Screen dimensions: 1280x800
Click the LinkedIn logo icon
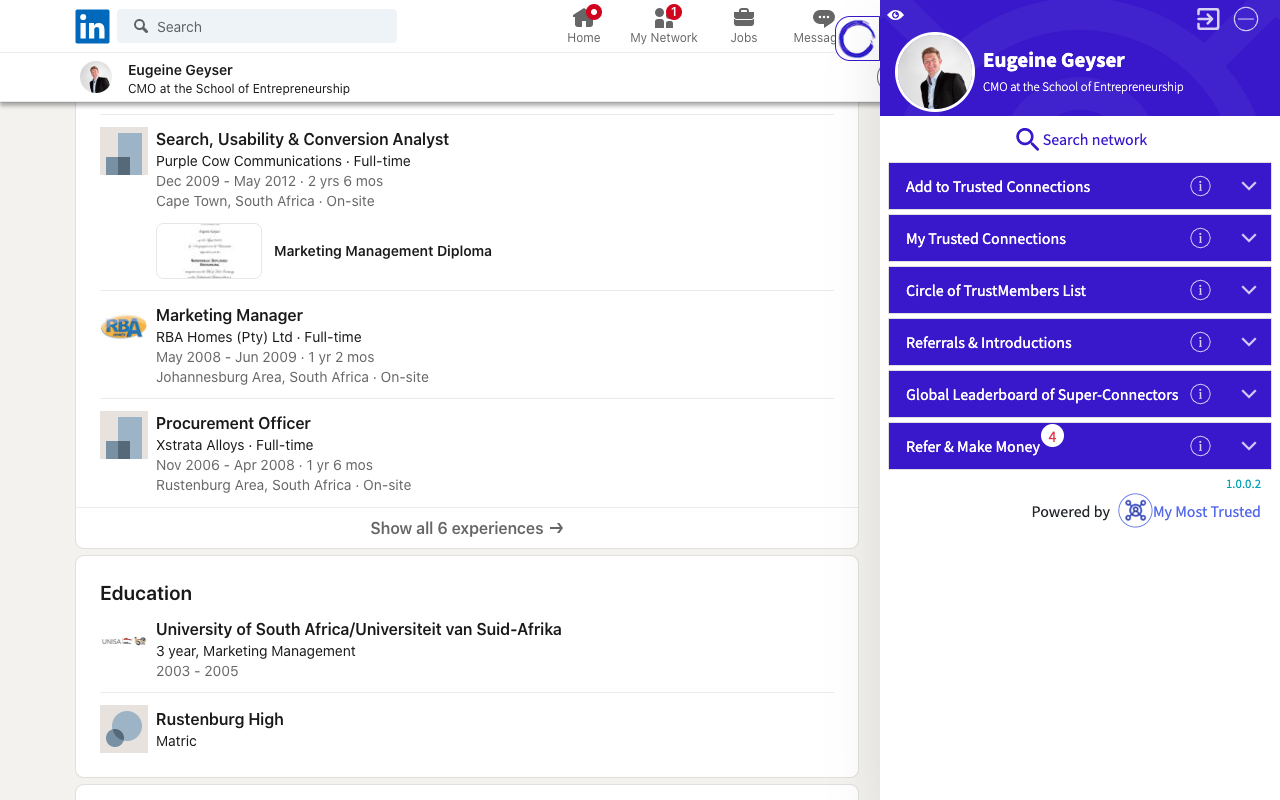click(x=93, y=27)
